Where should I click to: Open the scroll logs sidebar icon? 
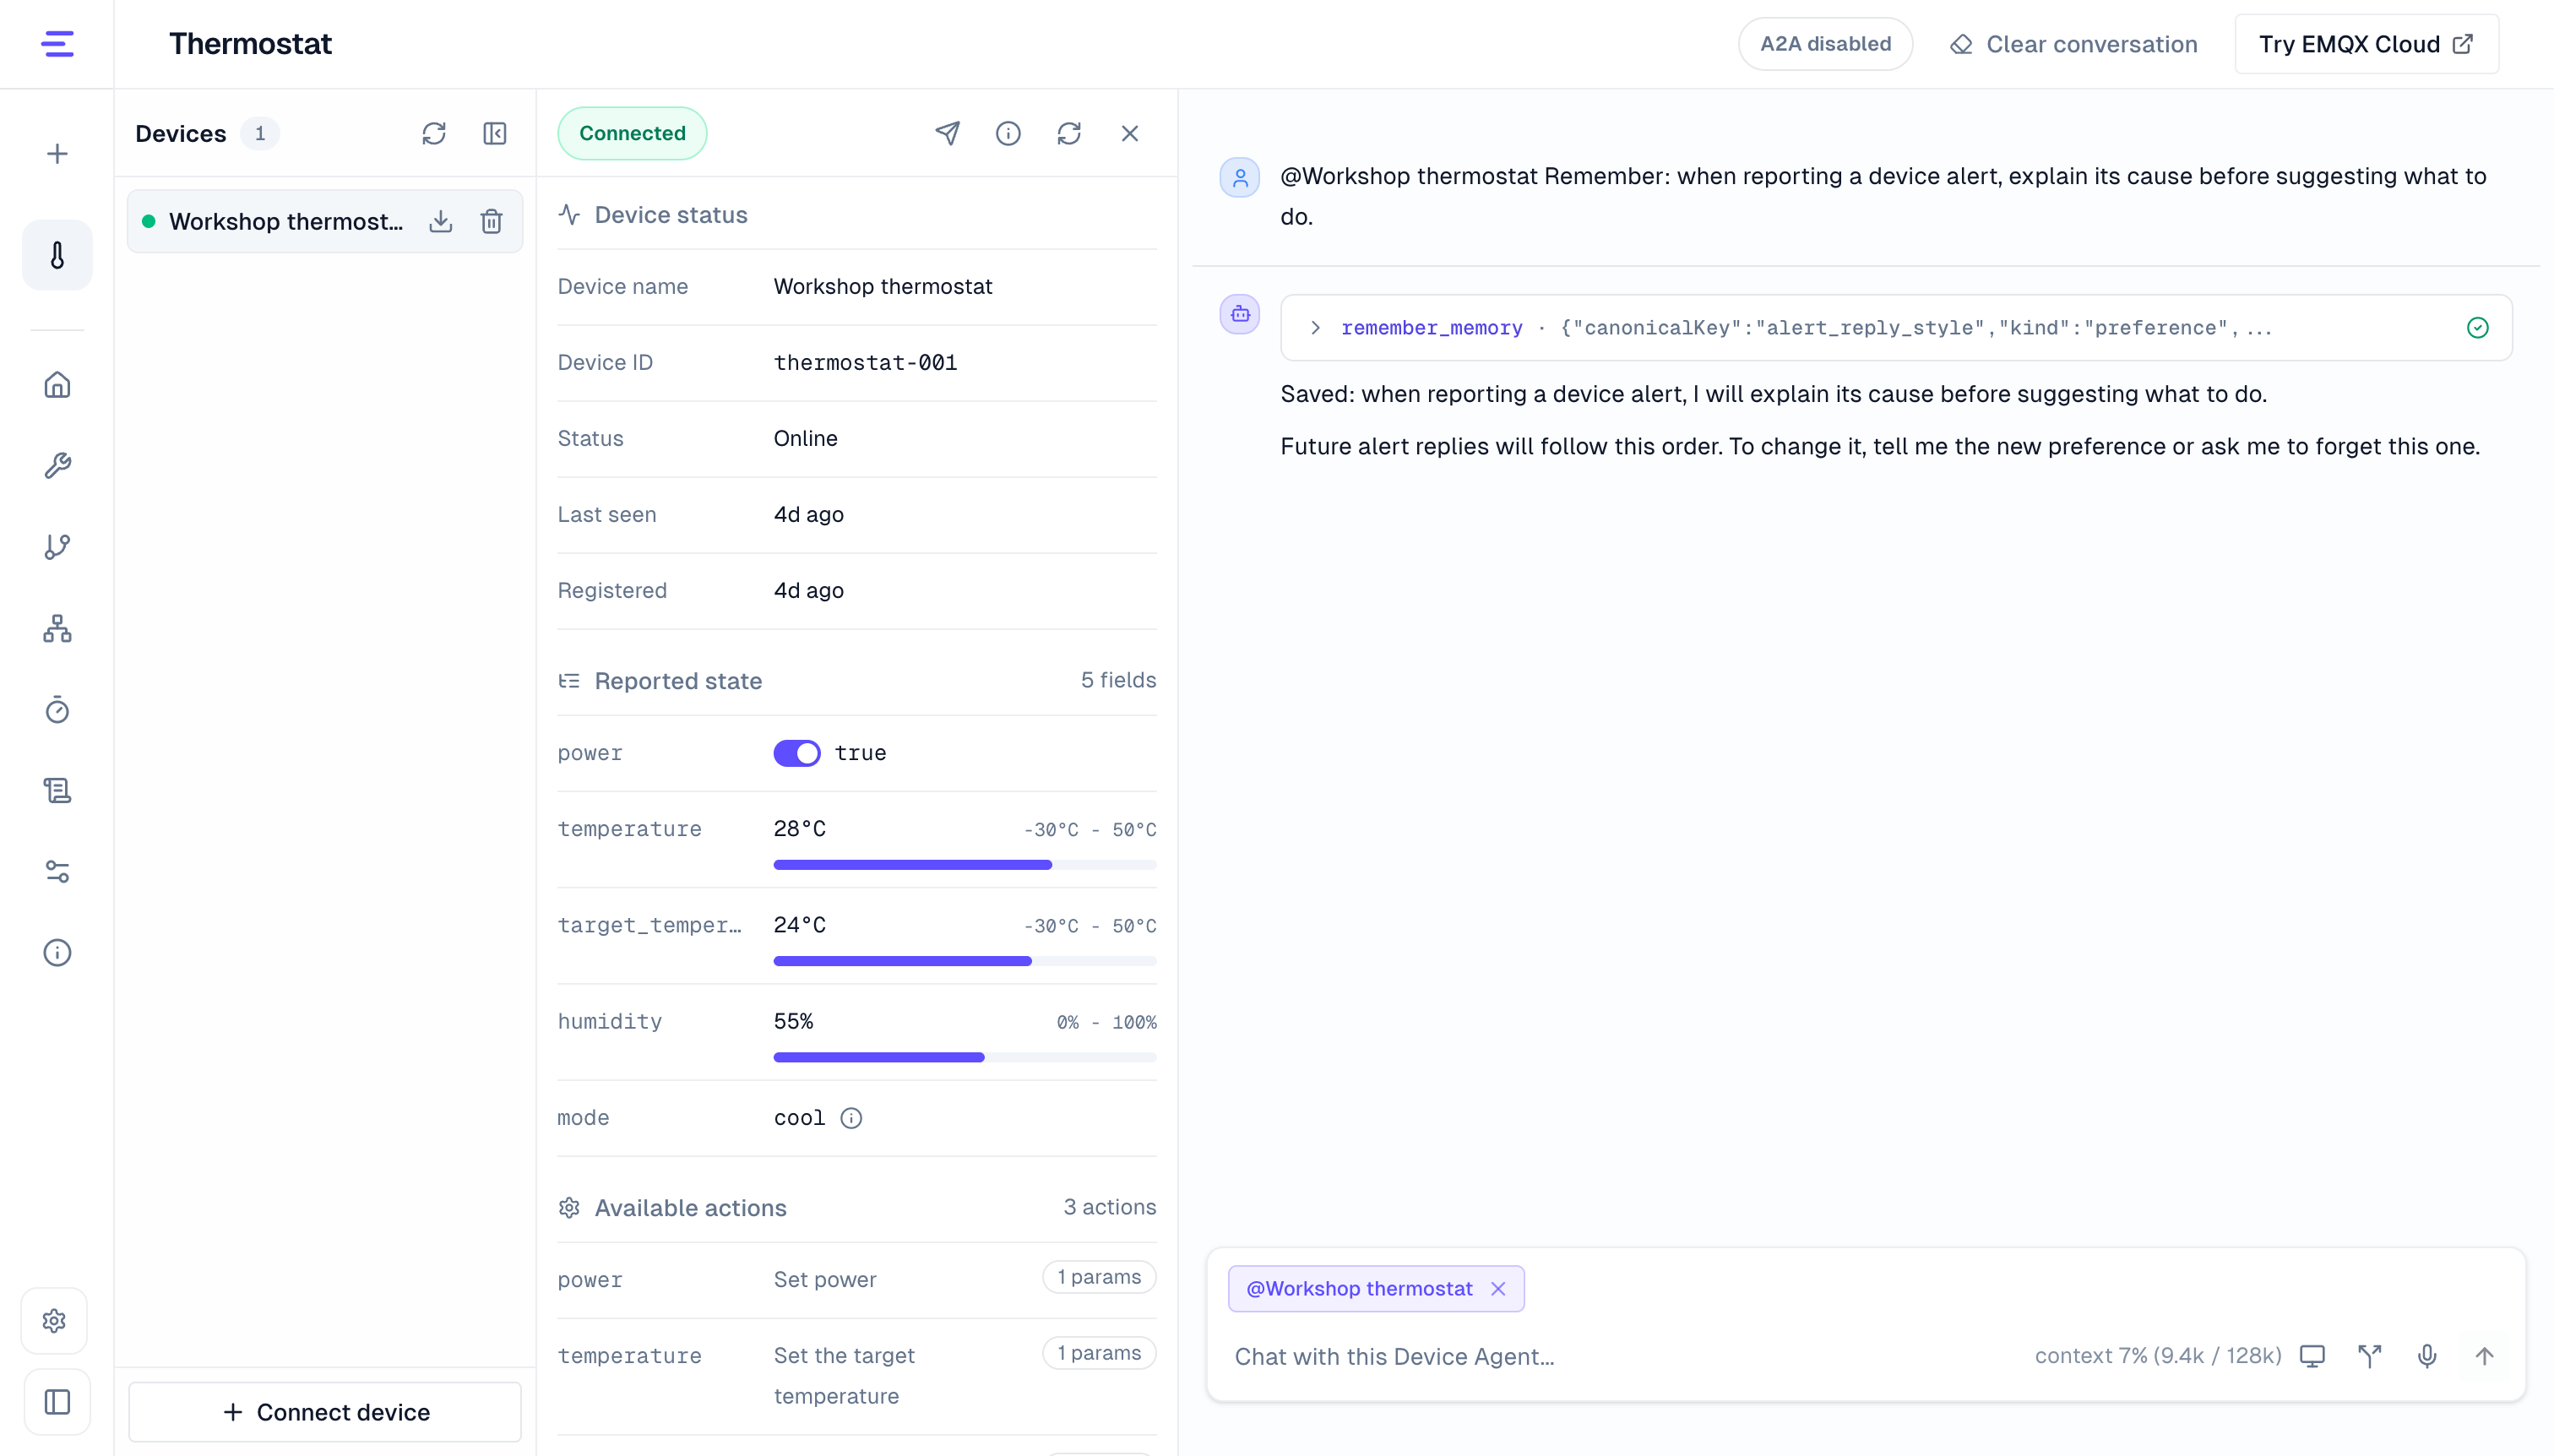pos(57,790)
